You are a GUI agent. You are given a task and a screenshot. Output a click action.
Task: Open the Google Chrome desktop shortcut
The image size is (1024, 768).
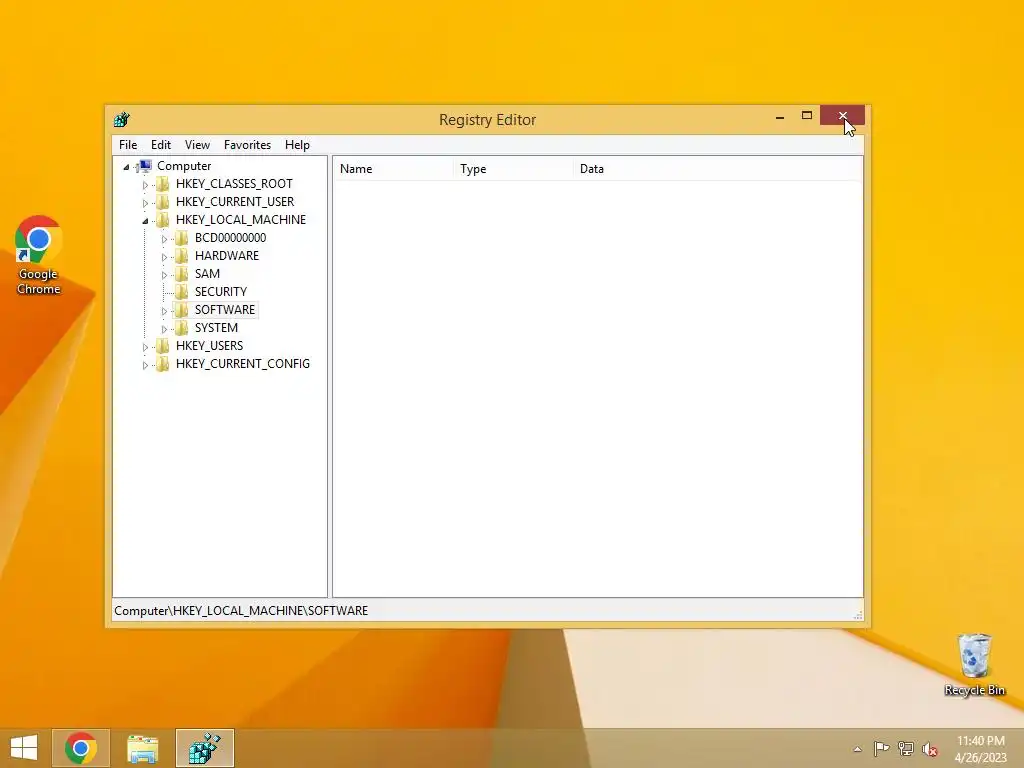click(x=39, y=256)
